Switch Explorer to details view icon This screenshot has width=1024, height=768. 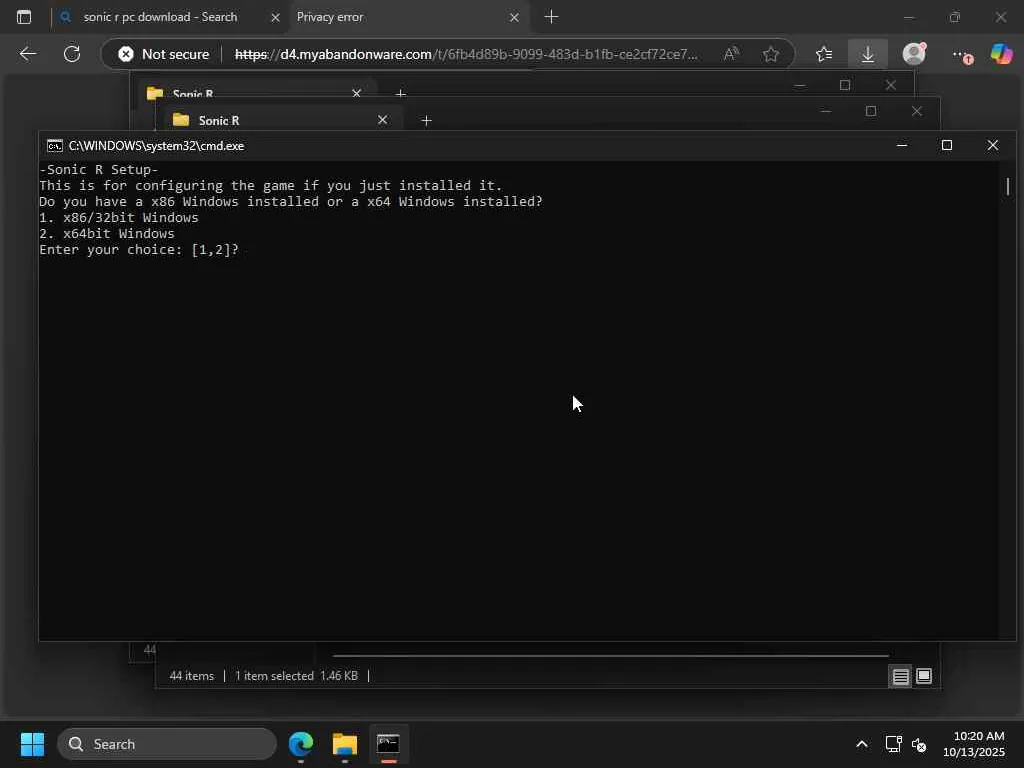click(x=901, y=677)
